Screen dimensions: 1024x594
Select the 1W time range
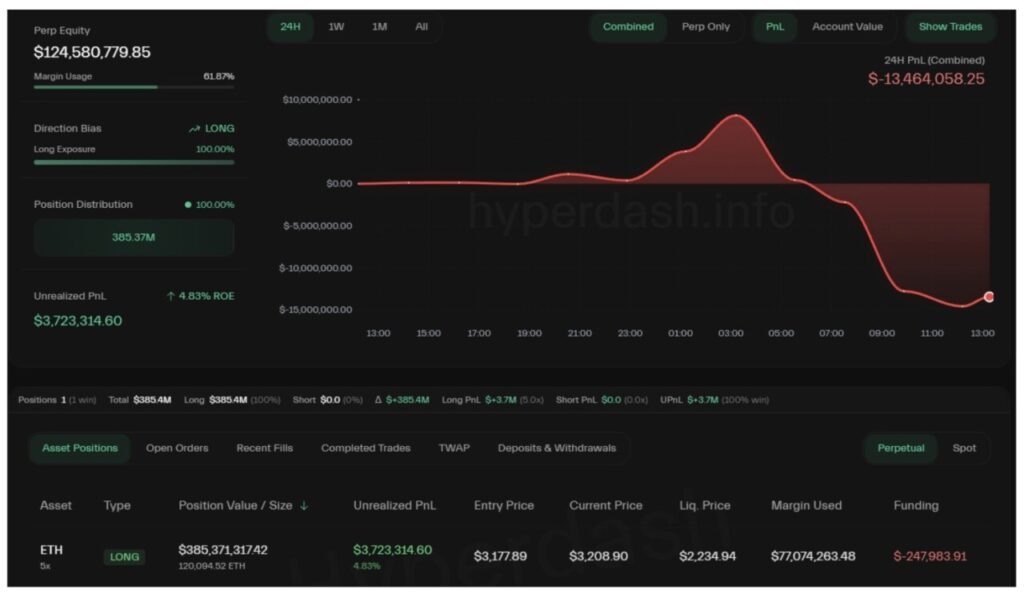tap(336, 27)
